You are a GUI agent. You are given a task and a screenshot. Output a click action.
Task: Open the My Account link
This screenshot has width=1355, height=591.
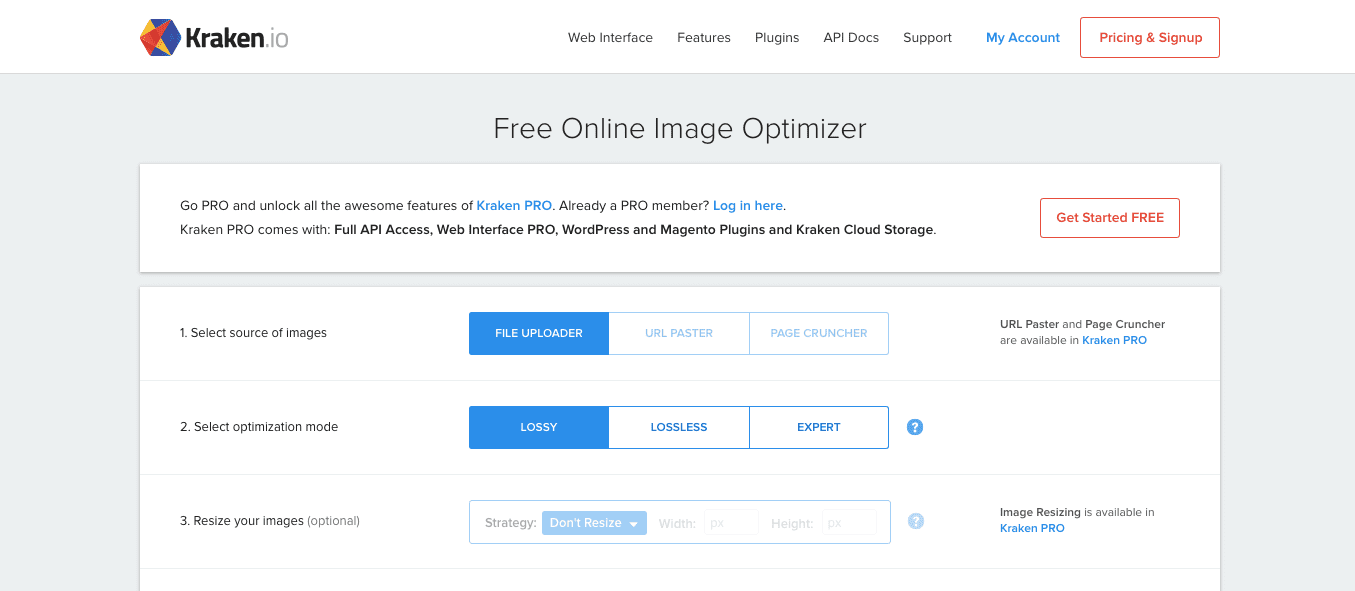point(1023,38)
